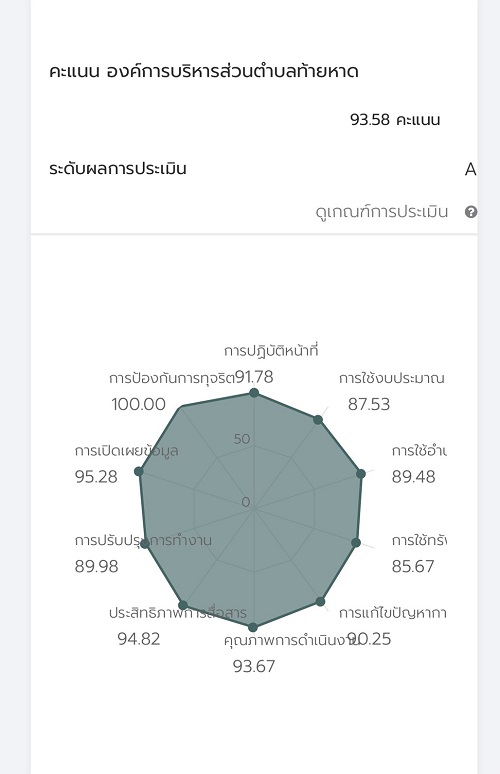This screenshot has height=774, width=500.
Task: Click the question mark help icon
Action: [x=471, y=212]
